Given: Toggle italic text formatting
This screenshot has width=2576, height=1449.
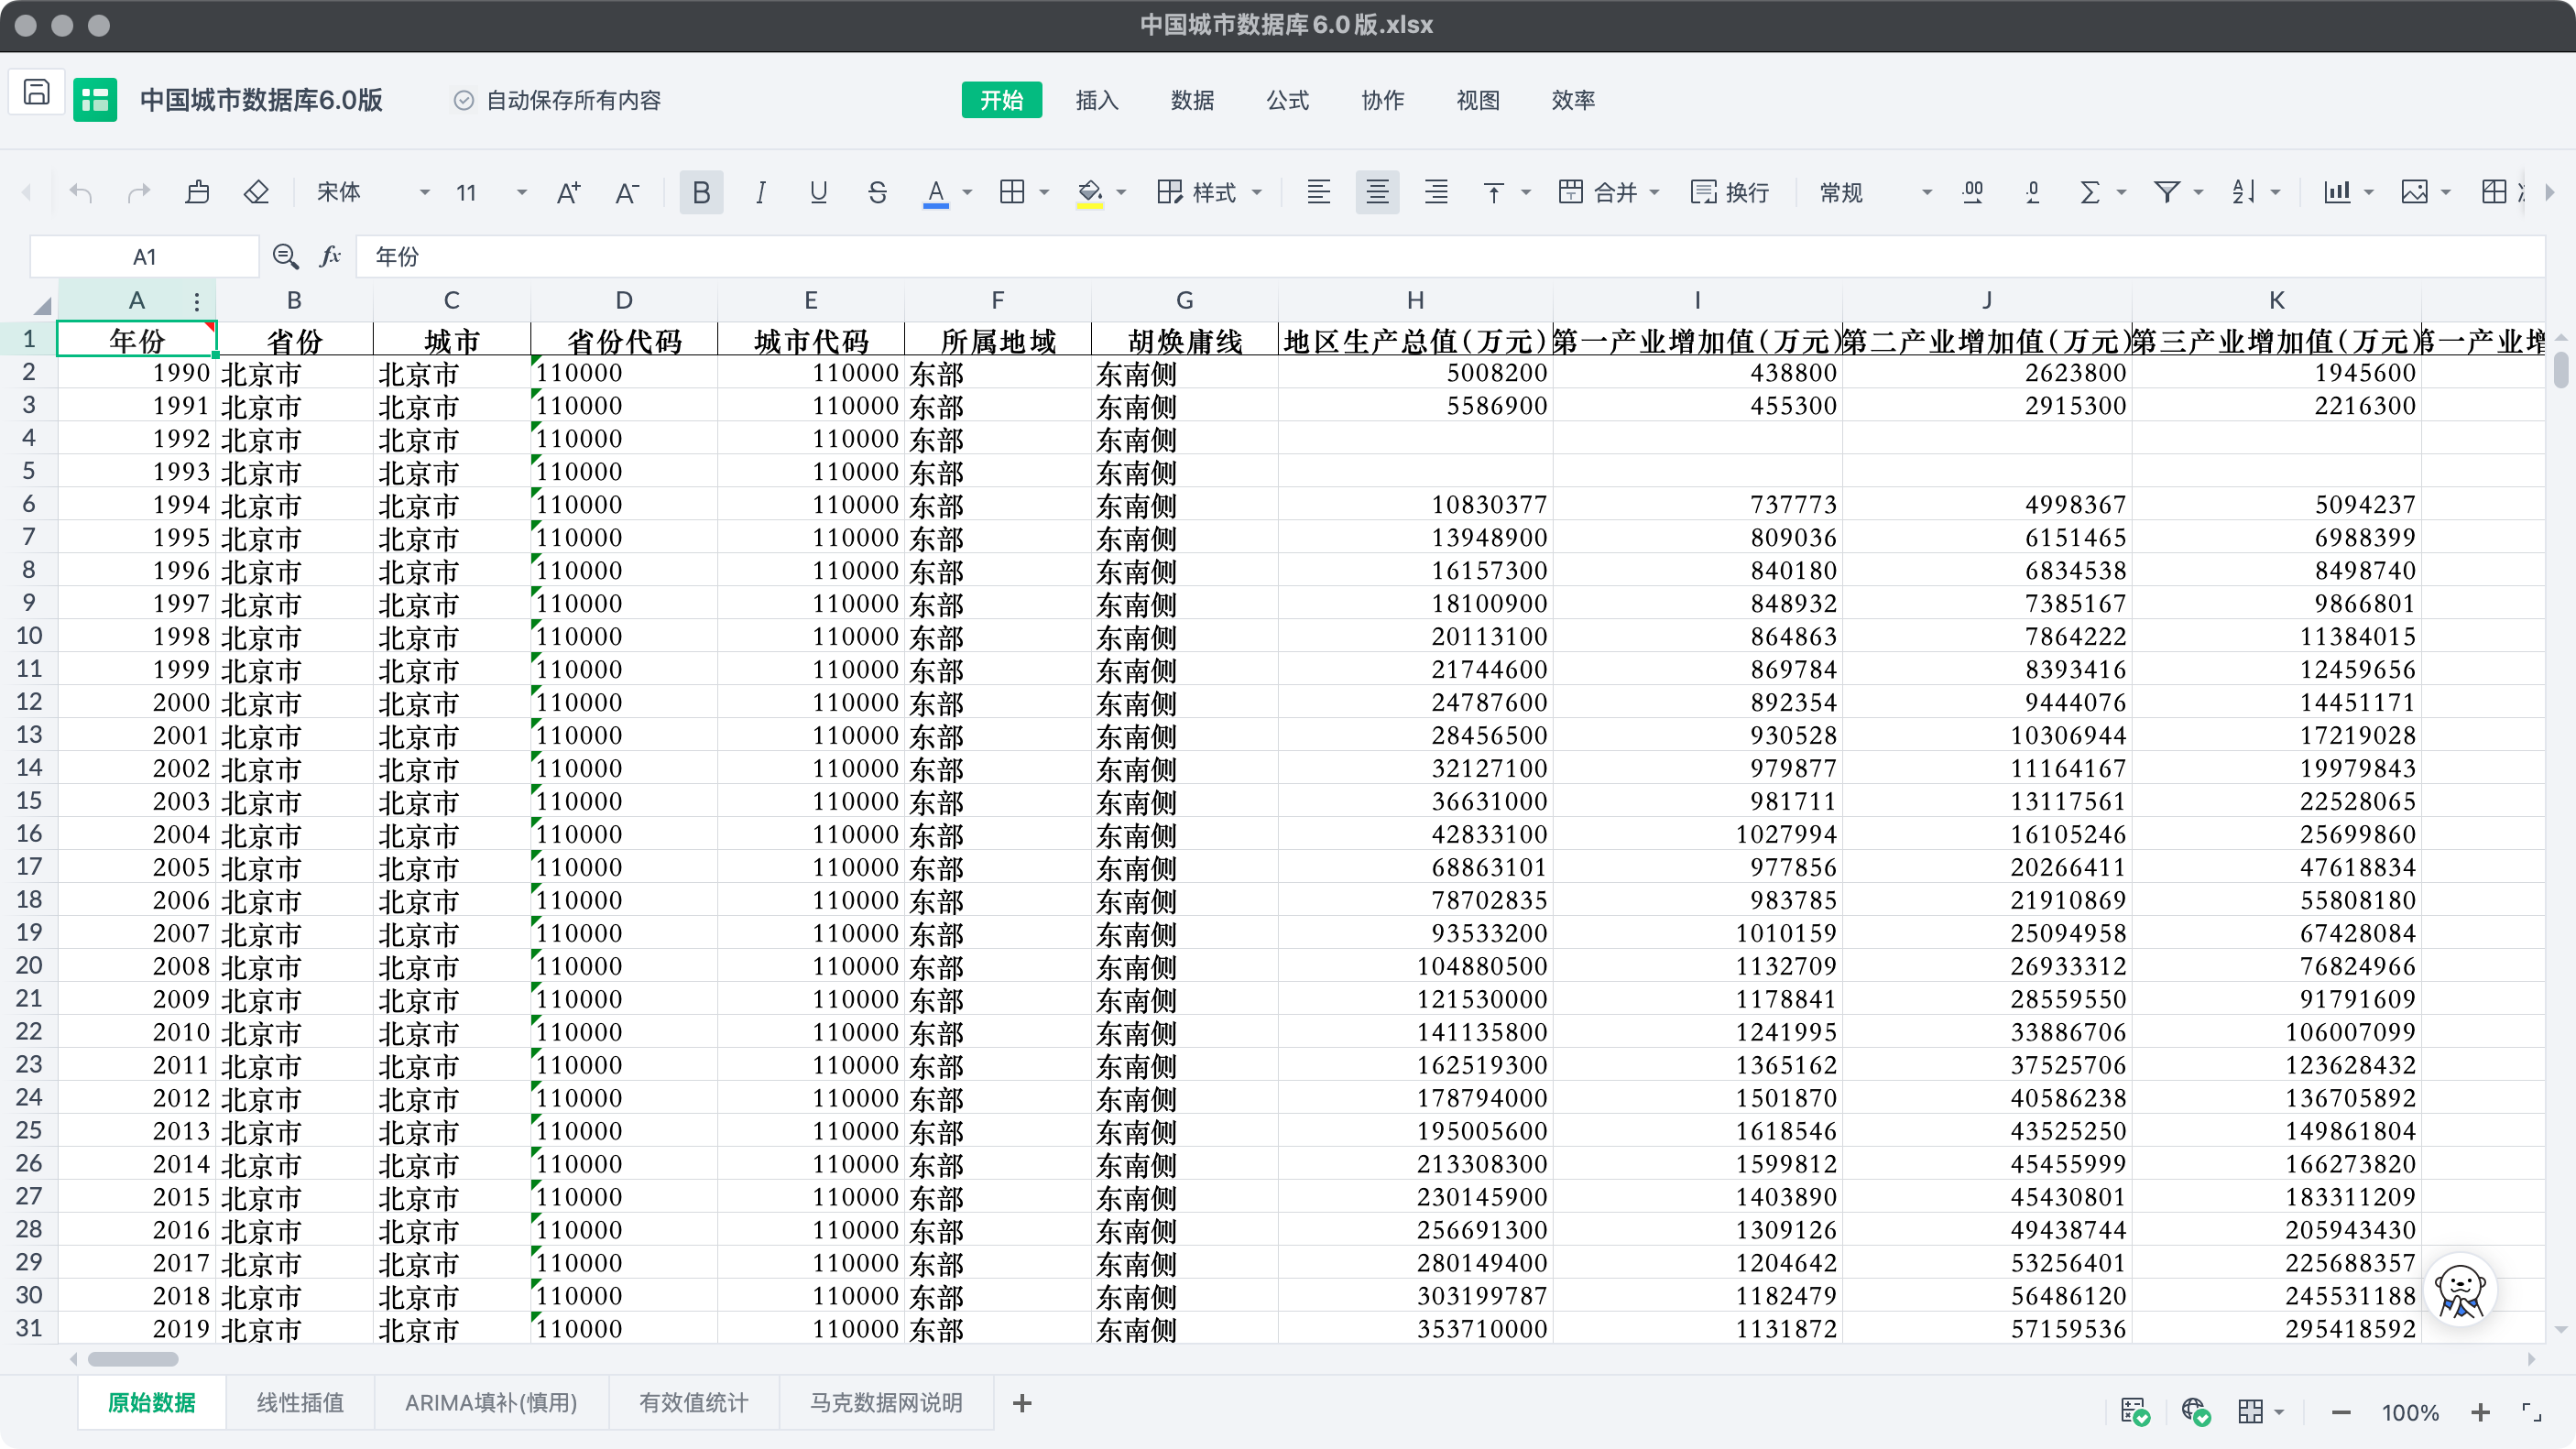Looking at the screenshot, I should coord(760,192).
